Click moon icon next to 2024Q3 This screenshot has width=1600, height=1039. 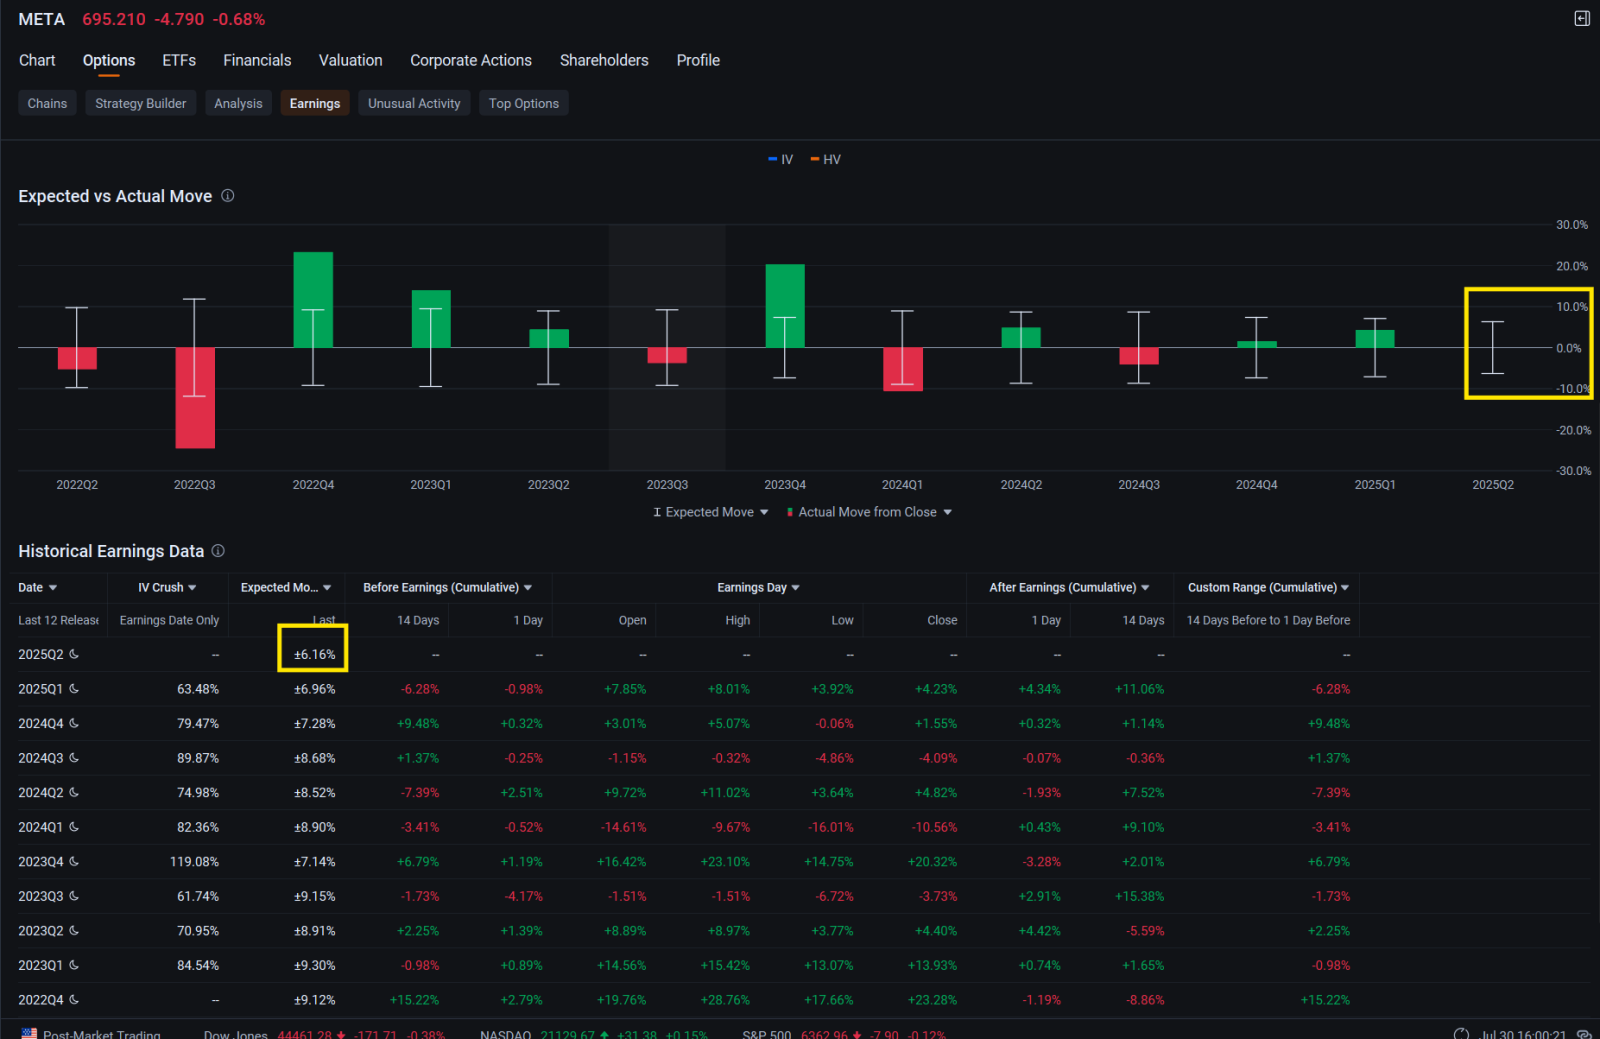[74, 758]
